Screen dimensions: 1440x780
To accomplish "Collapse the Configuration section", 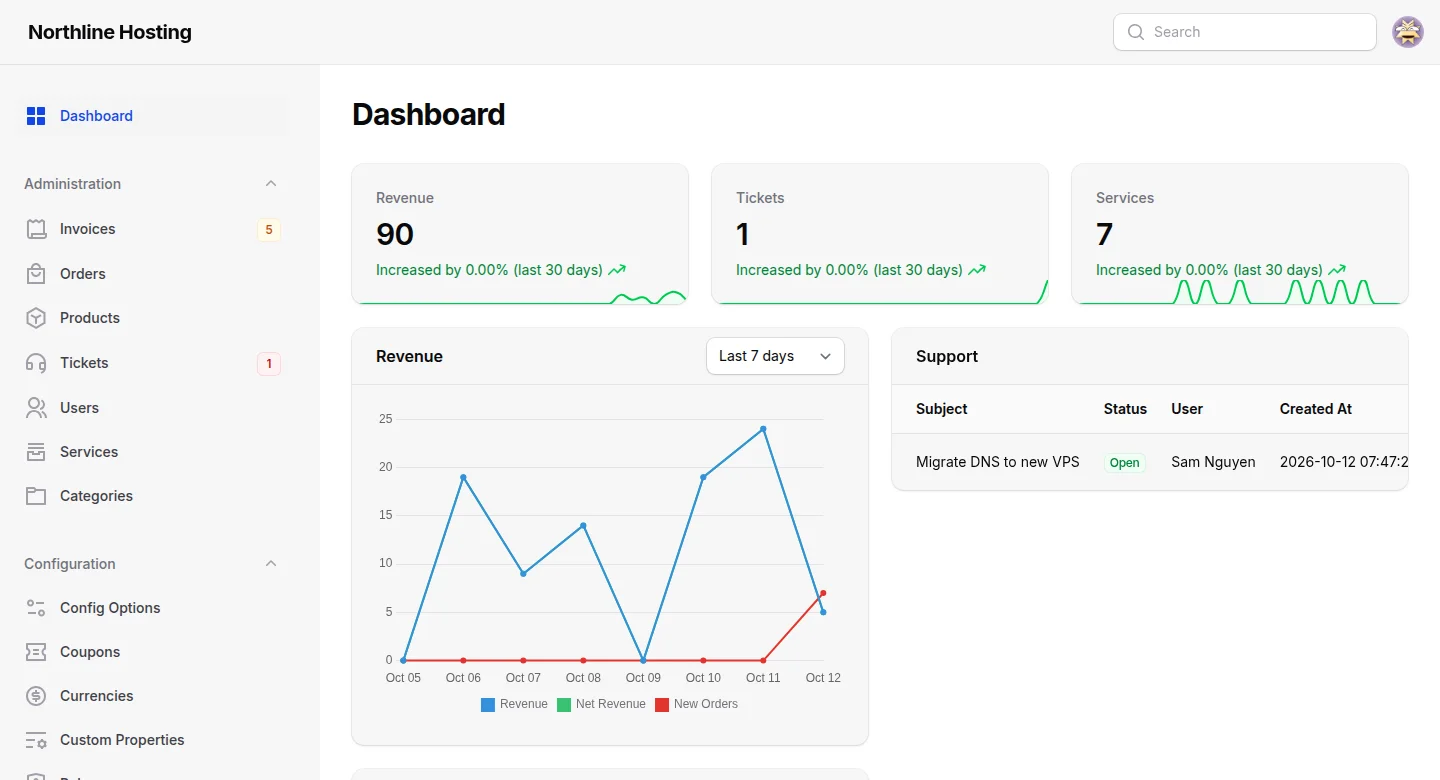I will [271, 564].
